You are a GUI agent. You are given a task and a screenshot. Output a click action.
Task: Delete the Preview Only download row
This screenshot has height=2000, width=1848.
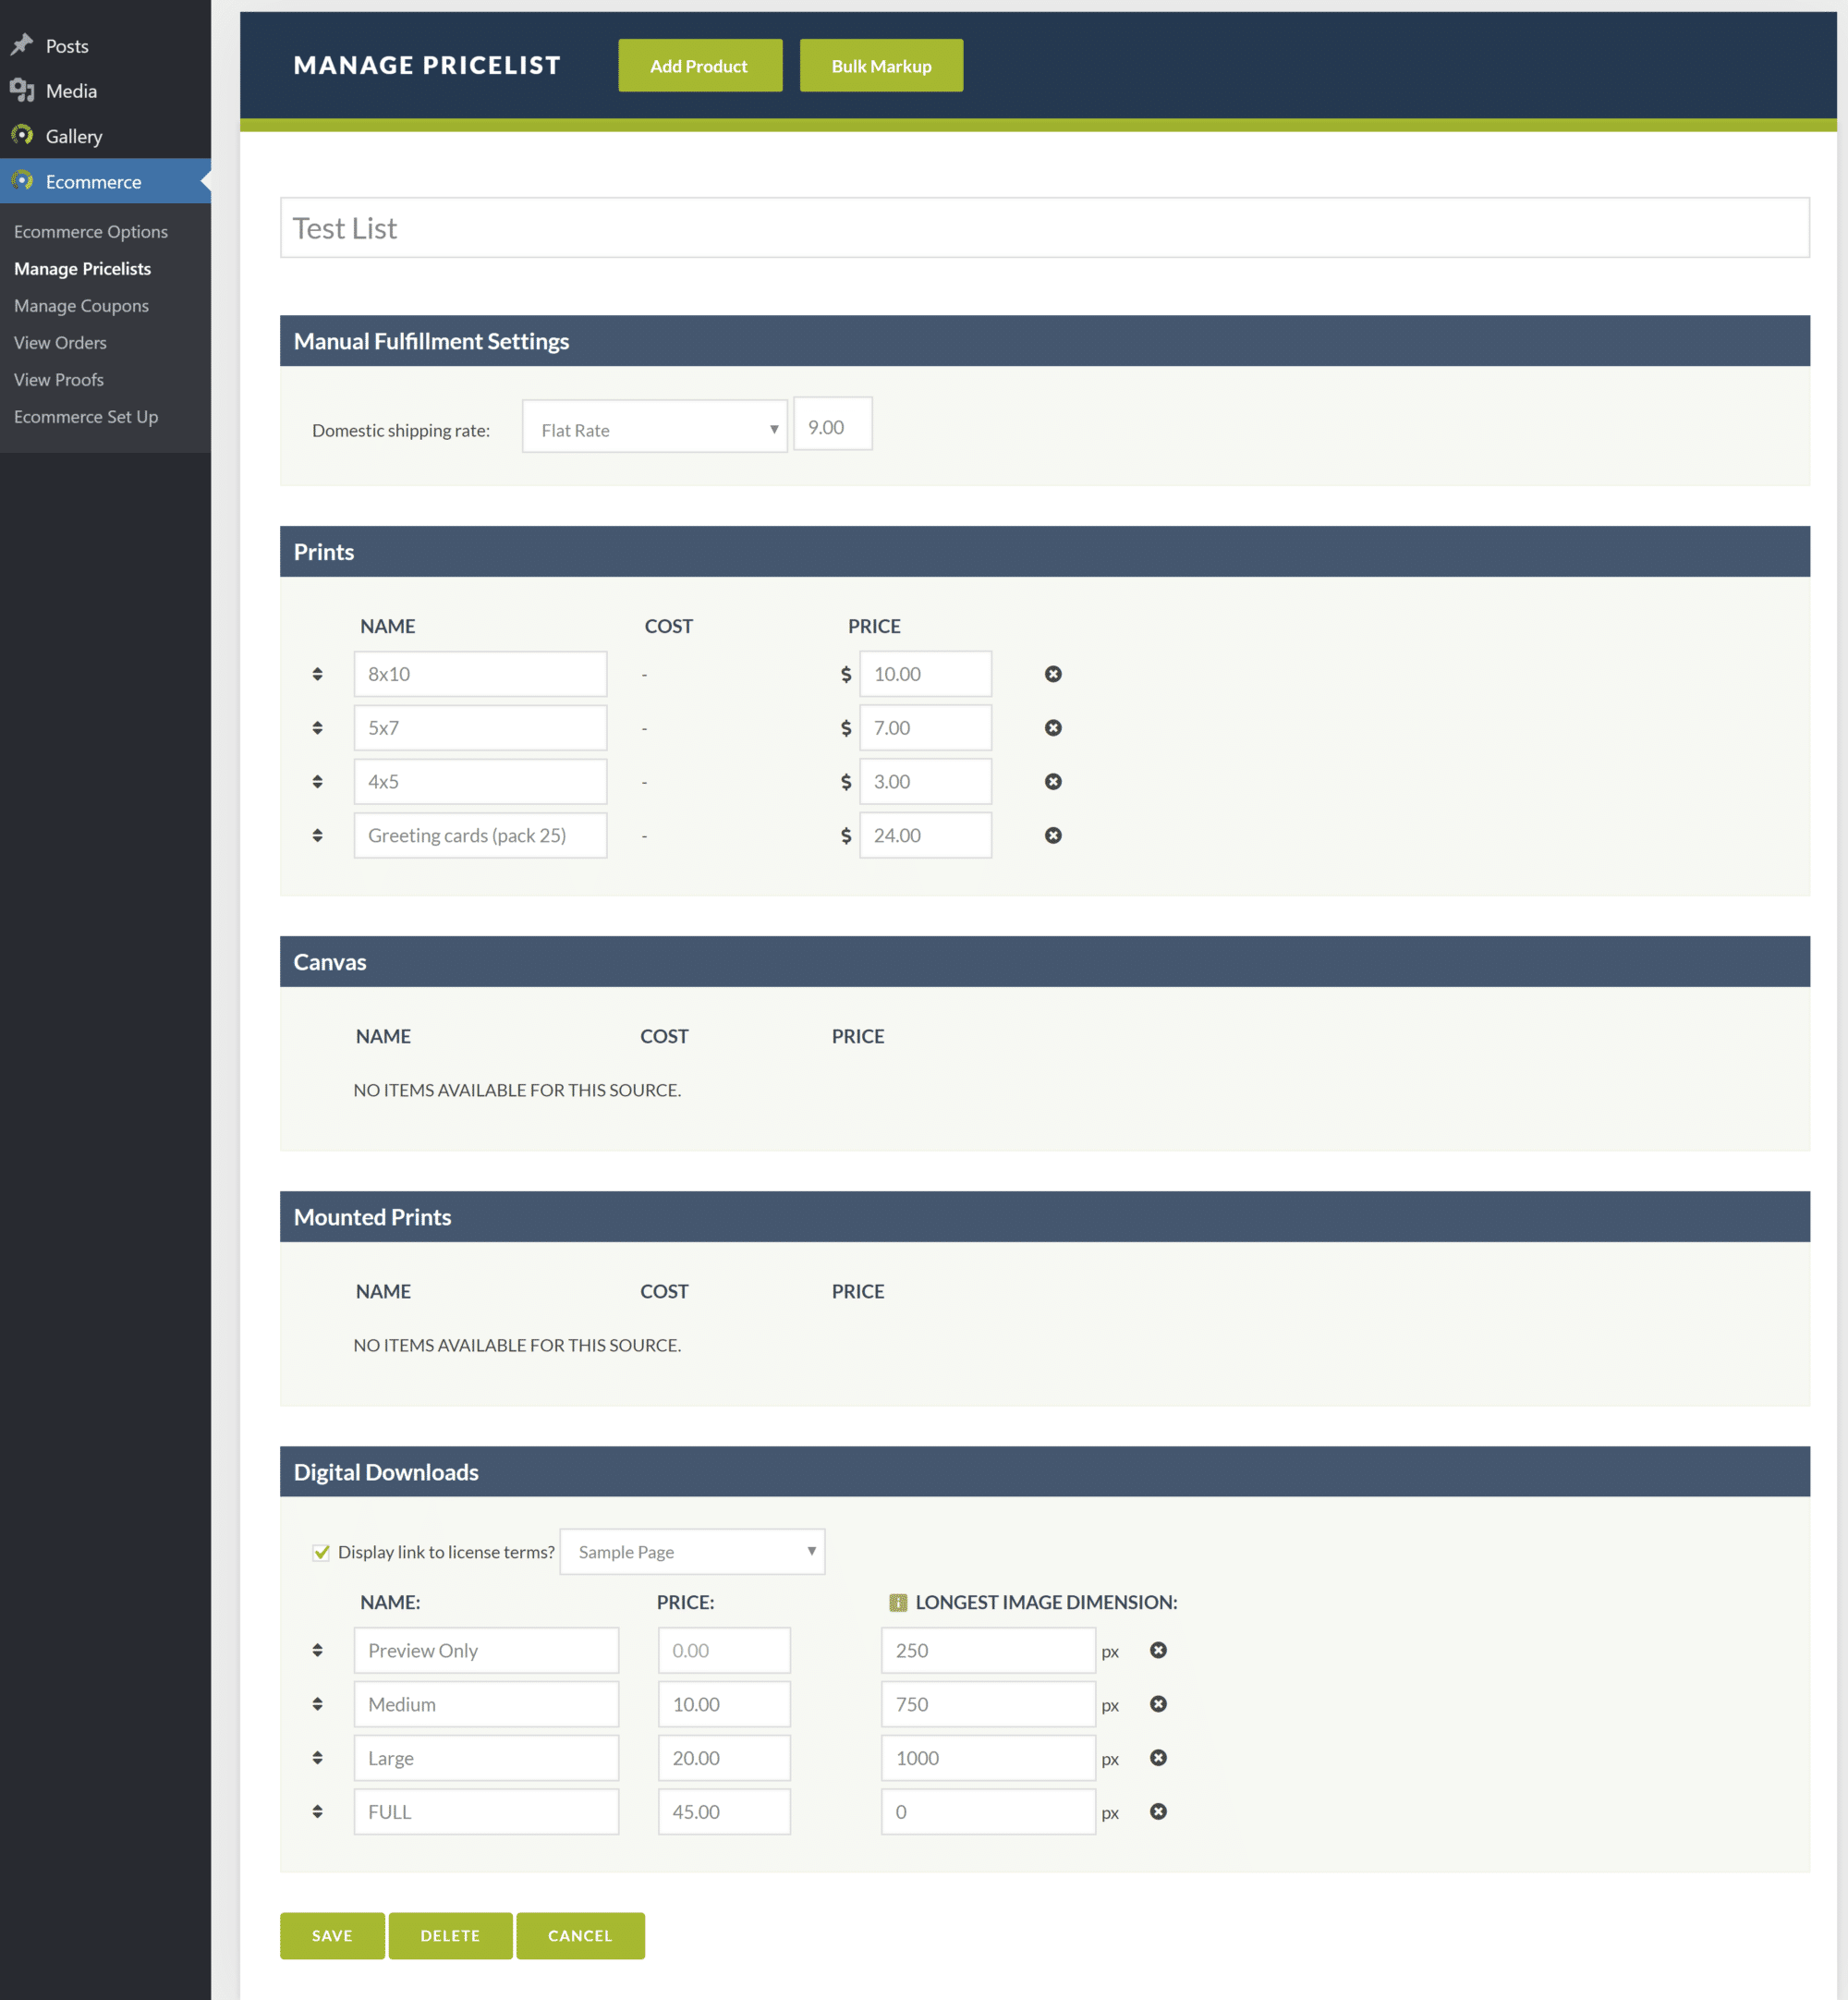click(x=1158, y=1650)
